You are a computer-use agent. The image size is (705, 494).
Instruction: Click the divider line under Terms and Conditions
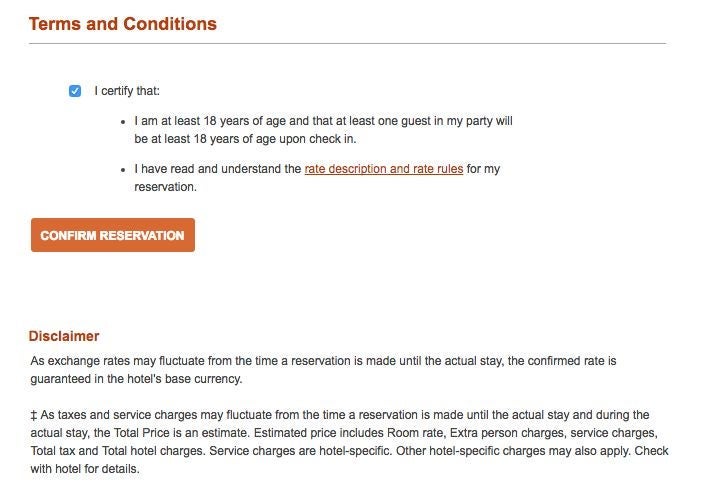(x=348, y=44)
